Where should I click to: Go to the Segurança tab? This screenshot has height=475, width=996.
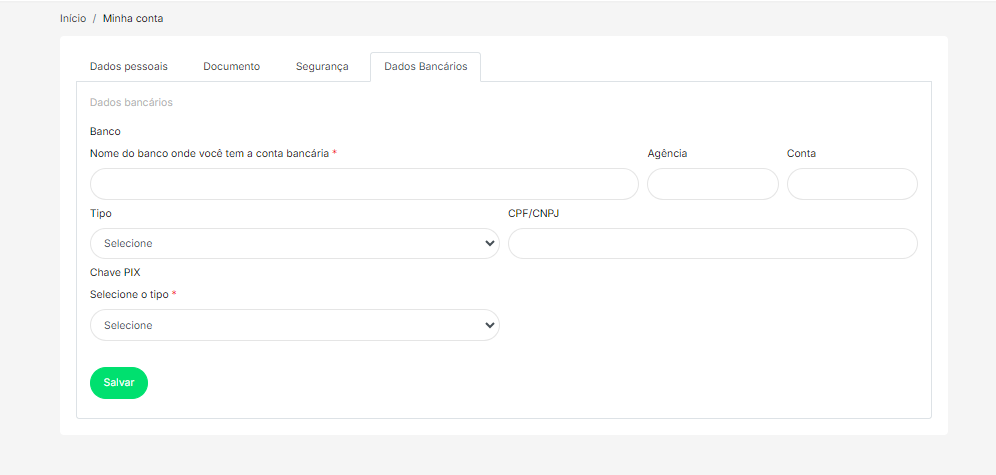click(322, 66)
